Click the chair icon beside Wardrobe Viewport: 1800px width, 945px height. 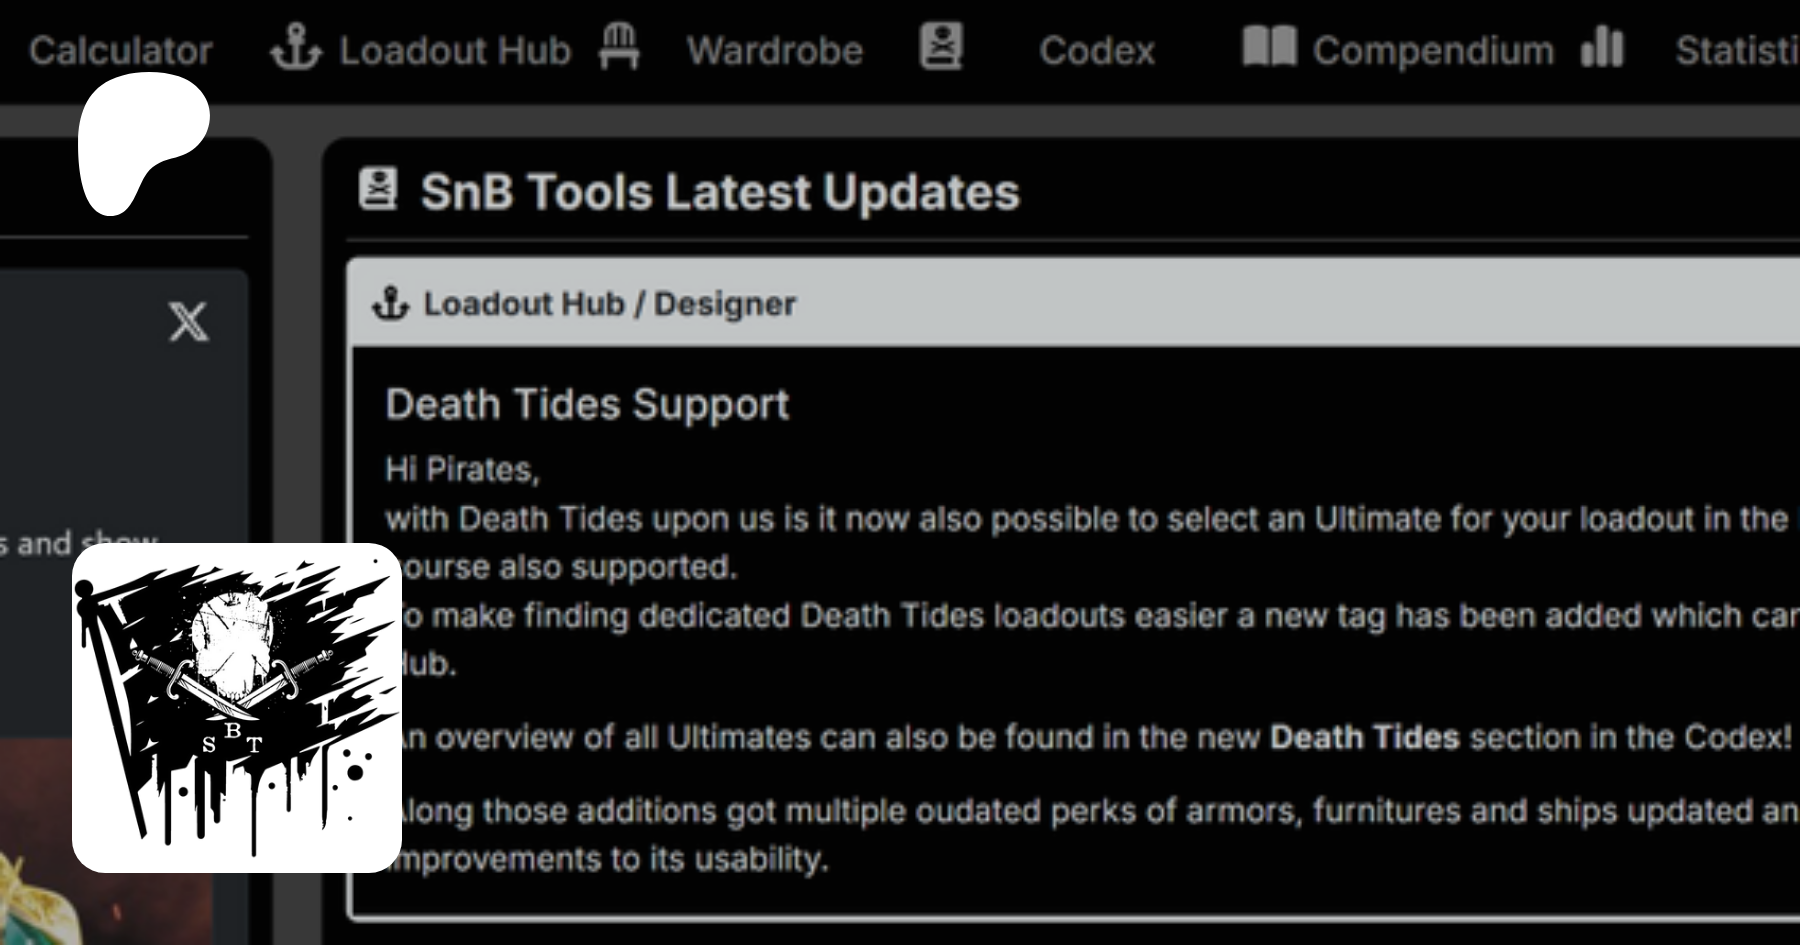click(619, 47)
